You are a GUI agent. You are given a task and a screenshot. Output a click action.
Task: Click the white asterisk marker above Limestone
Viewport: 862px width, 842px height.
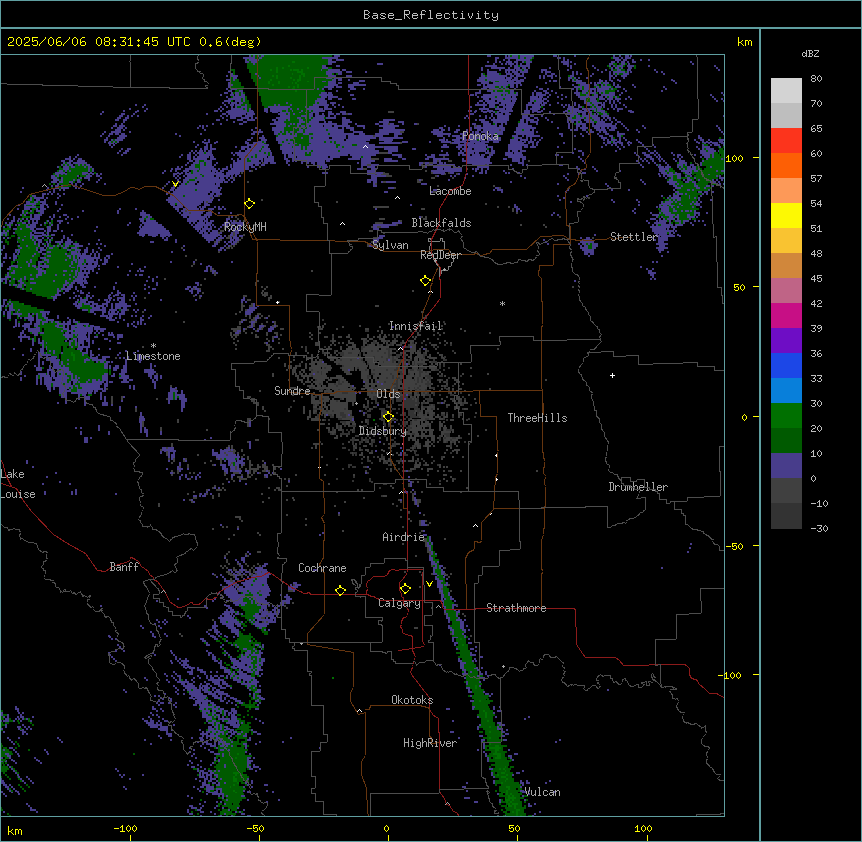coord(153,346)
